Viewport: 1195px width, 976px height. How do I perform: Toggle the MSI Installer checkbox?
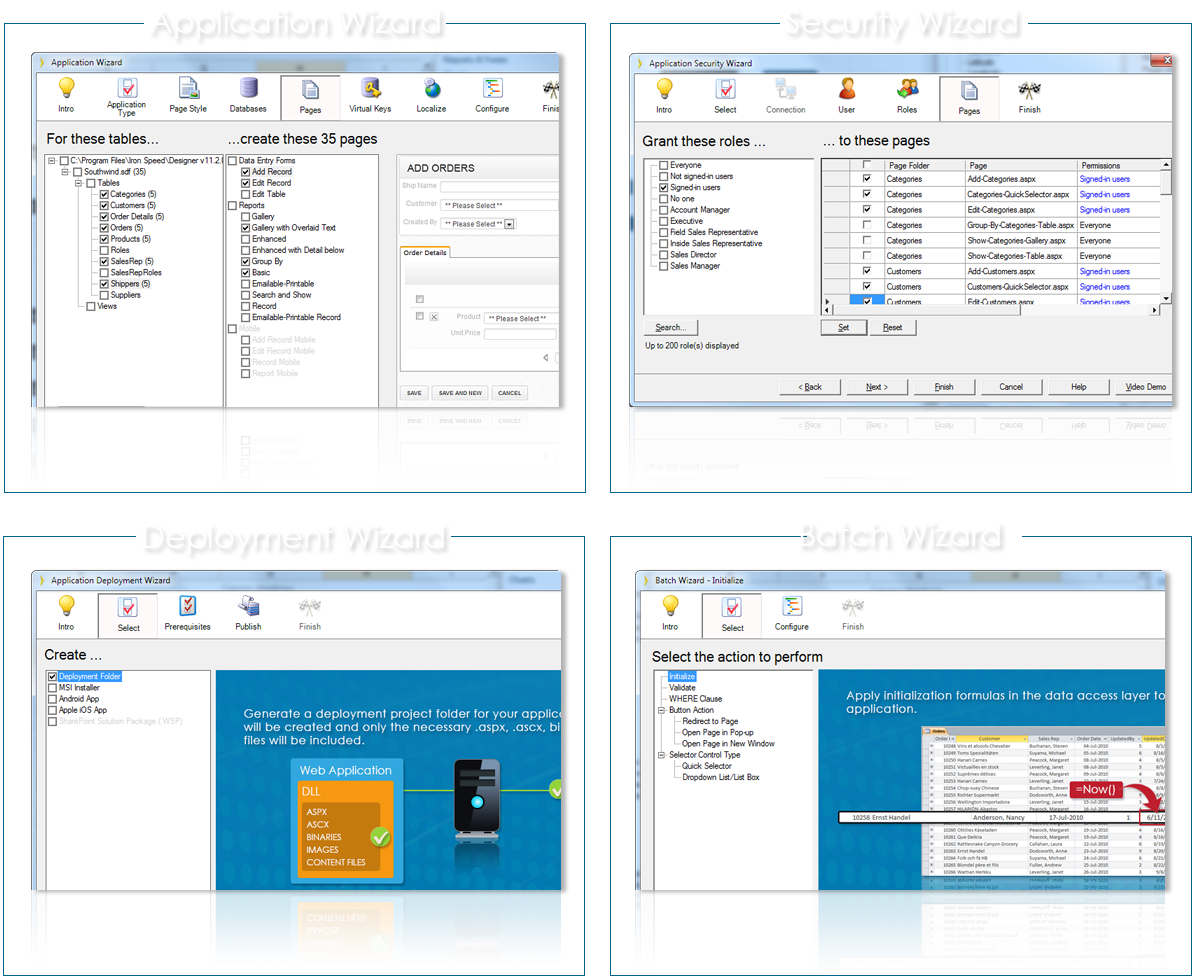[53, 688]
